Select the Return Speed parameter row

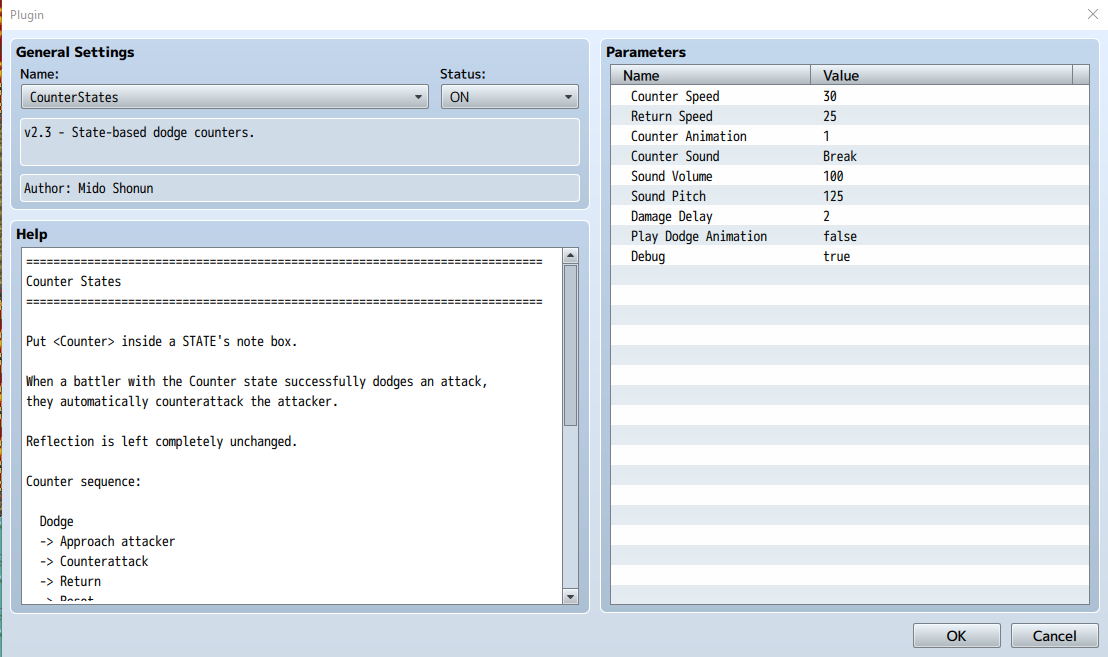pos(849,116)
